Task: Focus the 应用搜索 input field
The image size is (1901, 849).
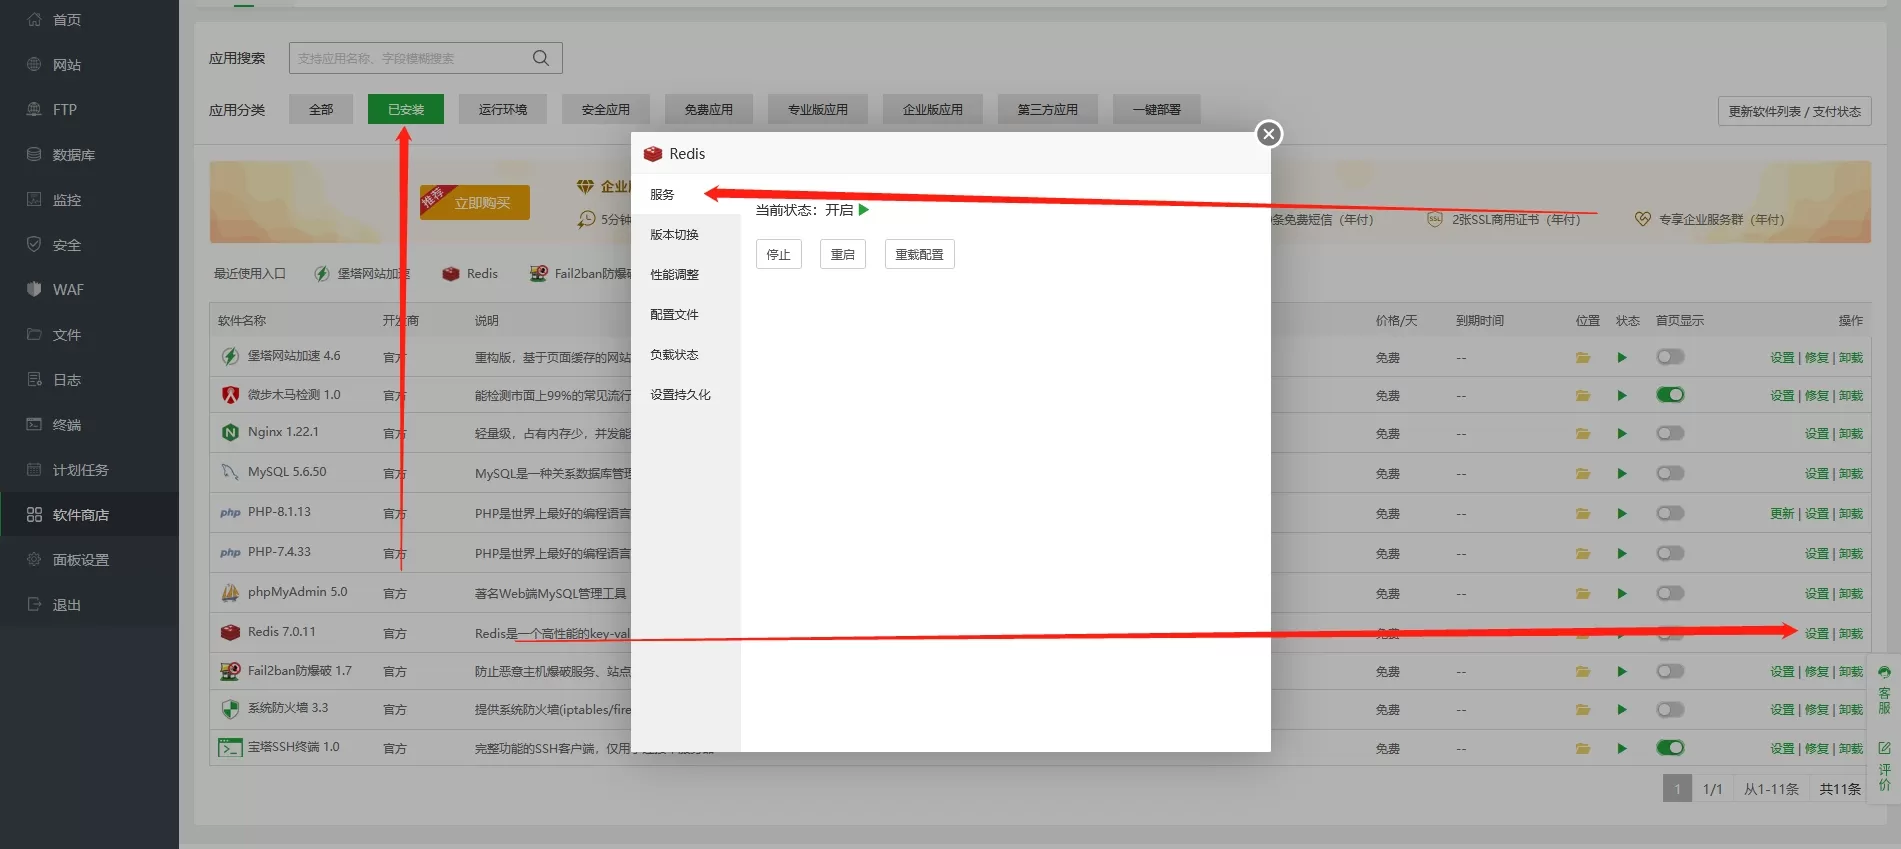Action: click(x=410, y=58)
